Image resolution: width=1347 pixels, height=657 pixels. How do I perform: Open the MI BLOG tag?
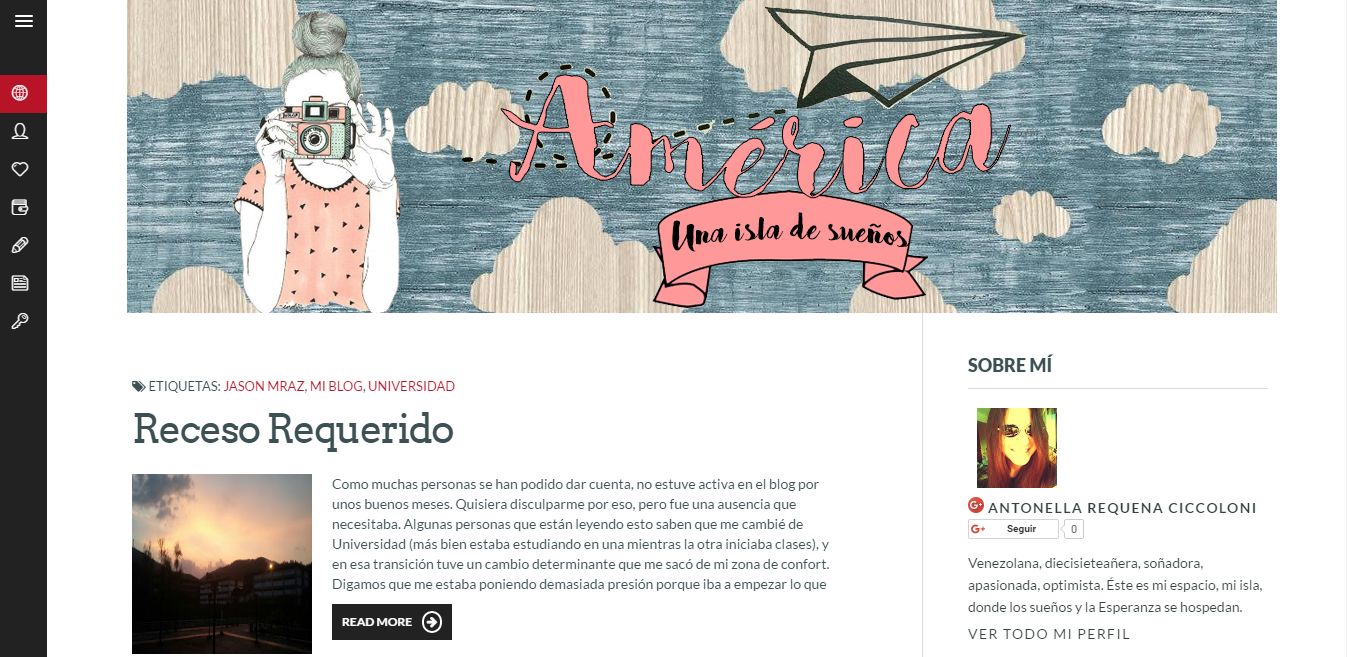click(337, 386)
